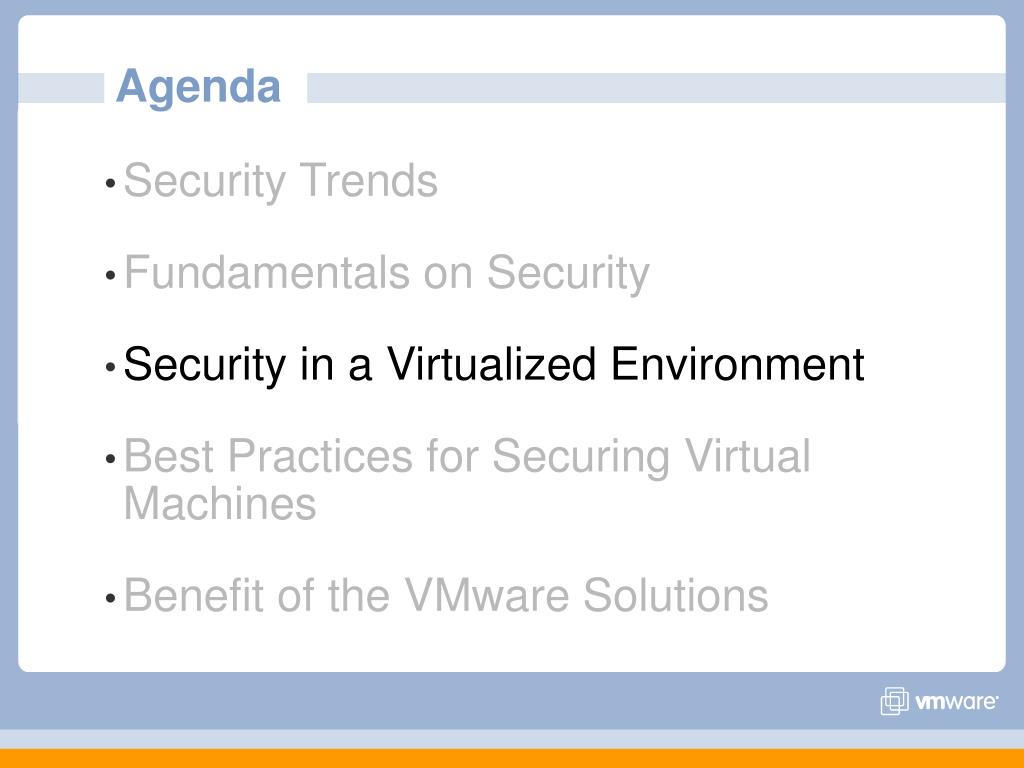Screen dimensions: 1024x768
Task: Click the pale blue strip above the orange bar
Action: [x=512, y=739]
